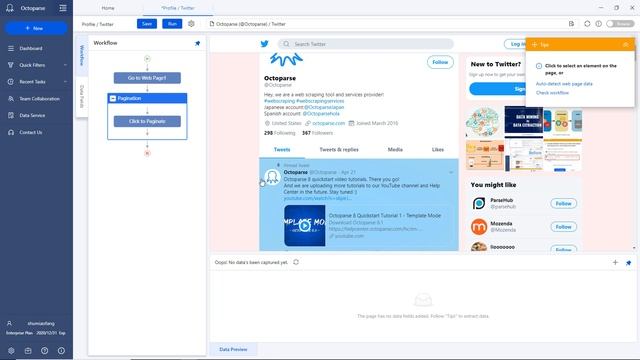Open the Tweets & replies tab
The height and width of the screenshot is (360, 640).
coord(339,149)
